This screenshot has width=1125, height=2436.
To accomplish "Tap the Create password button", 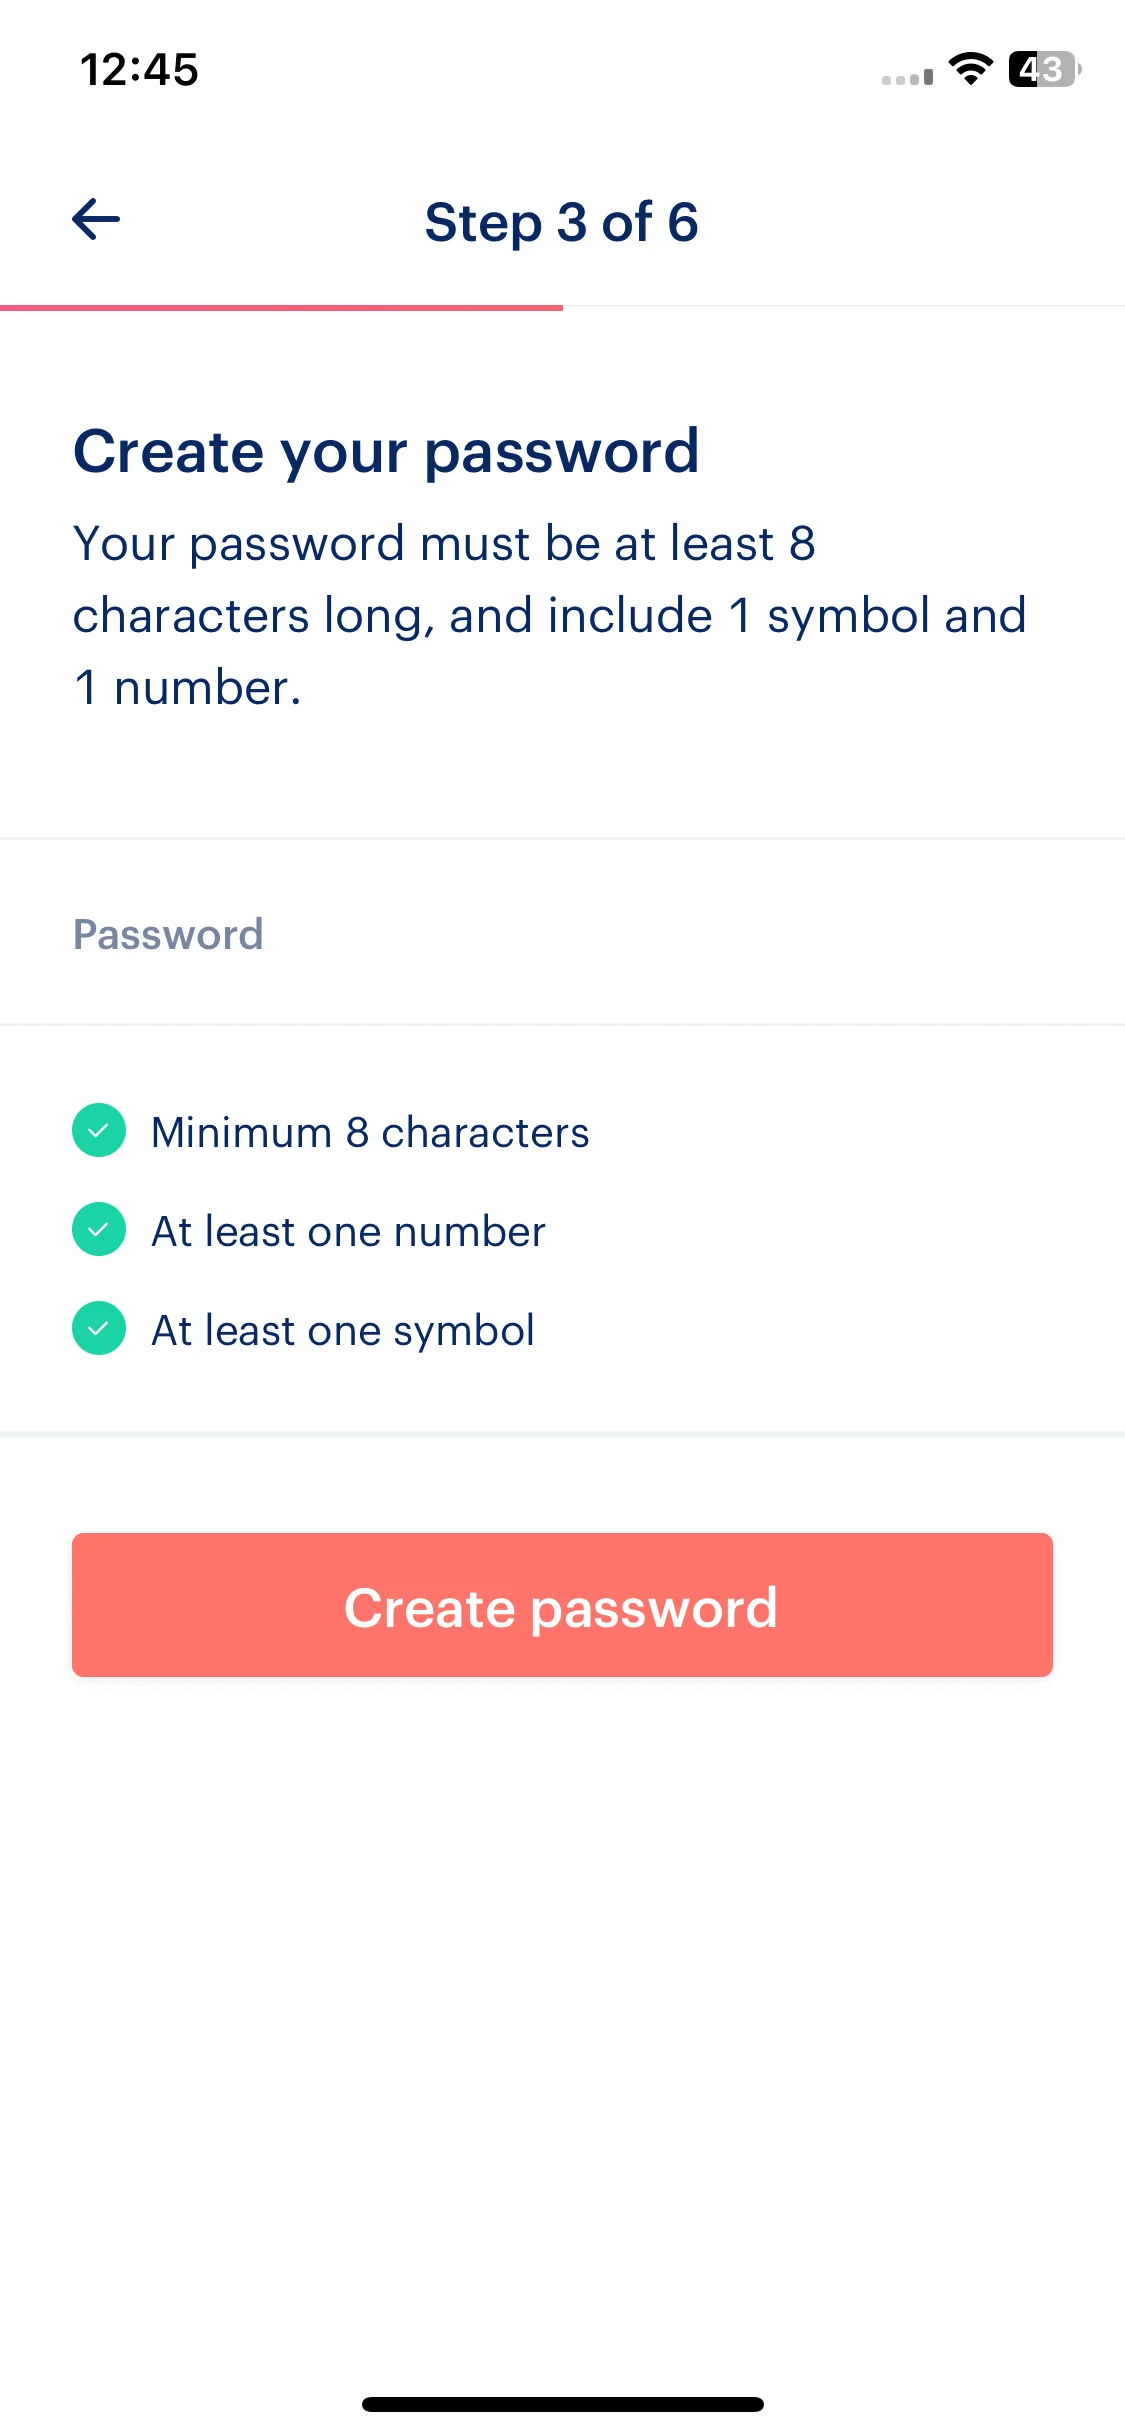I will tap(562, 1605).
